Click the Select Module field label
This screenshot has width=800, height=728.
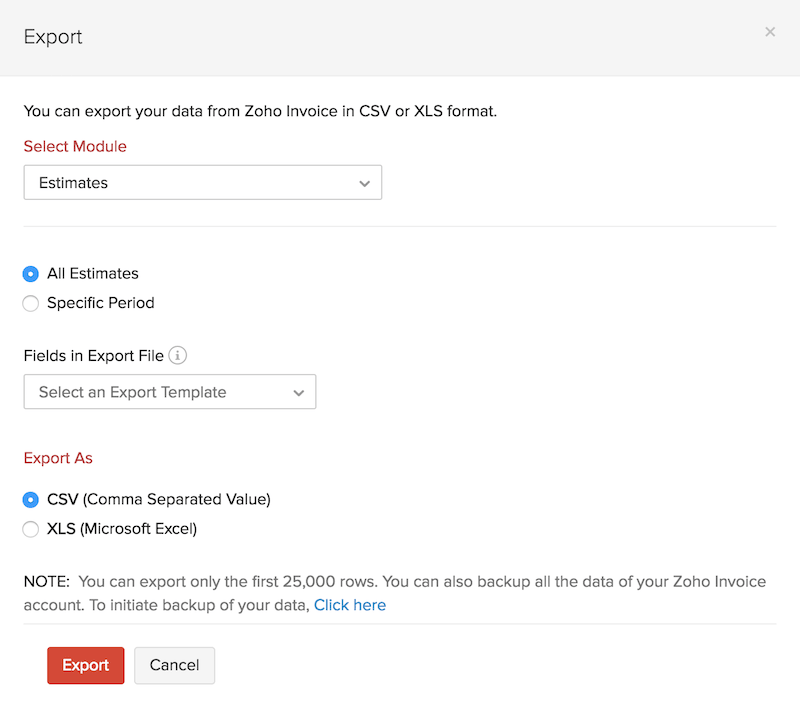click(x=75, y=146)
